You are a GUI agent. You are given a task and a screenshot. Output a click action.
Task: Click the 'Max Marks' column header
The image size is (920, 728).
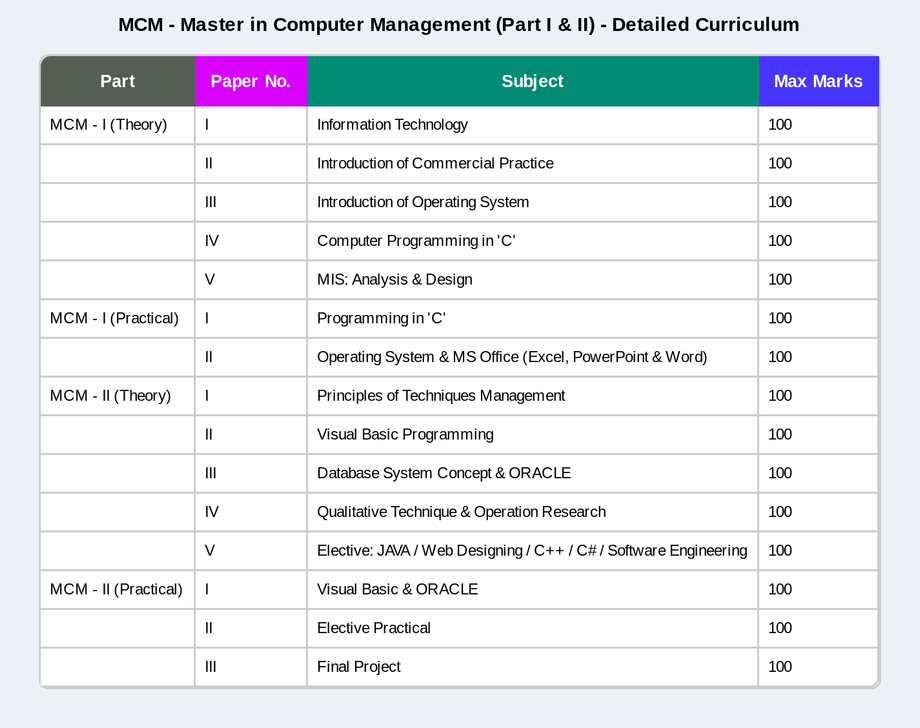coord(818,81)
